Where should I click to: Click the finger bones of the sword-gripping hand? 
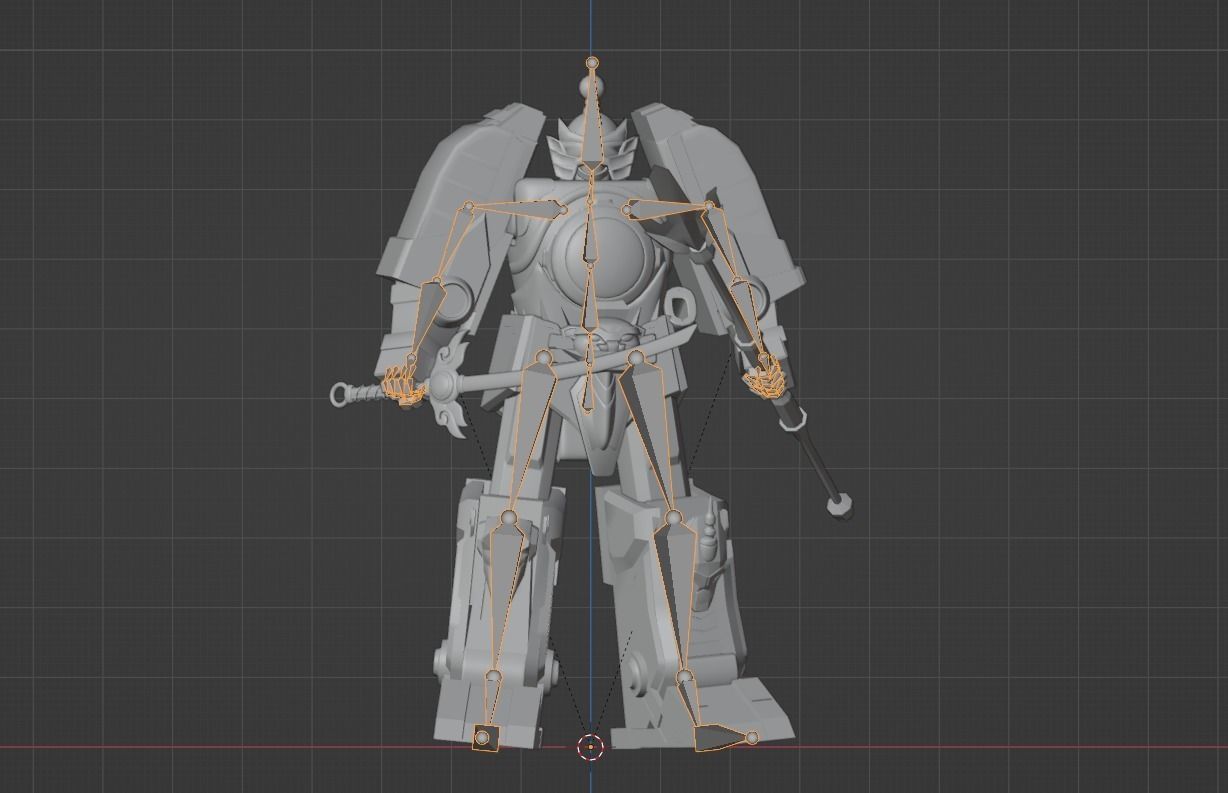pos(403,385)
